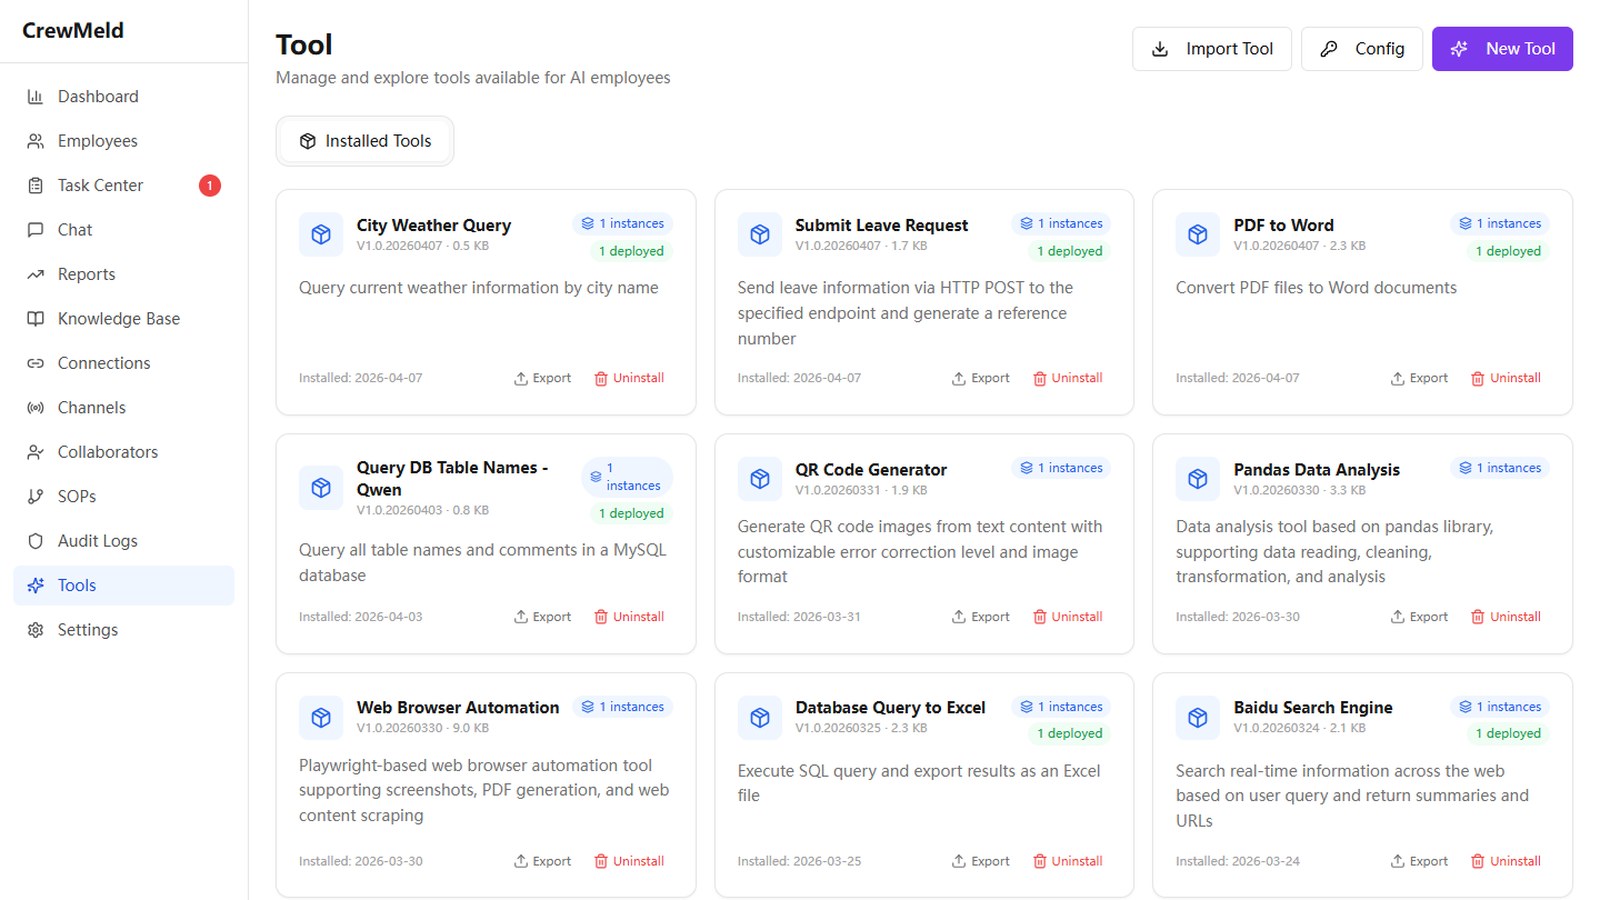Navigate to Reports

(124, 274)
